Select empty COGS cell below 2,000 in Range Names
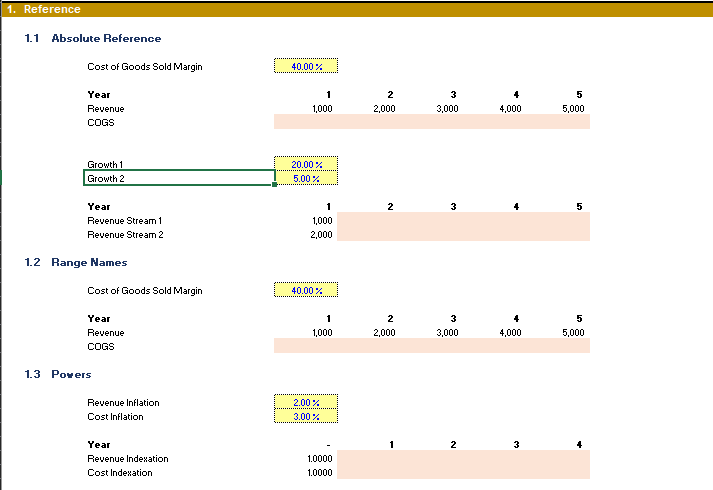 tap(369, 346)
